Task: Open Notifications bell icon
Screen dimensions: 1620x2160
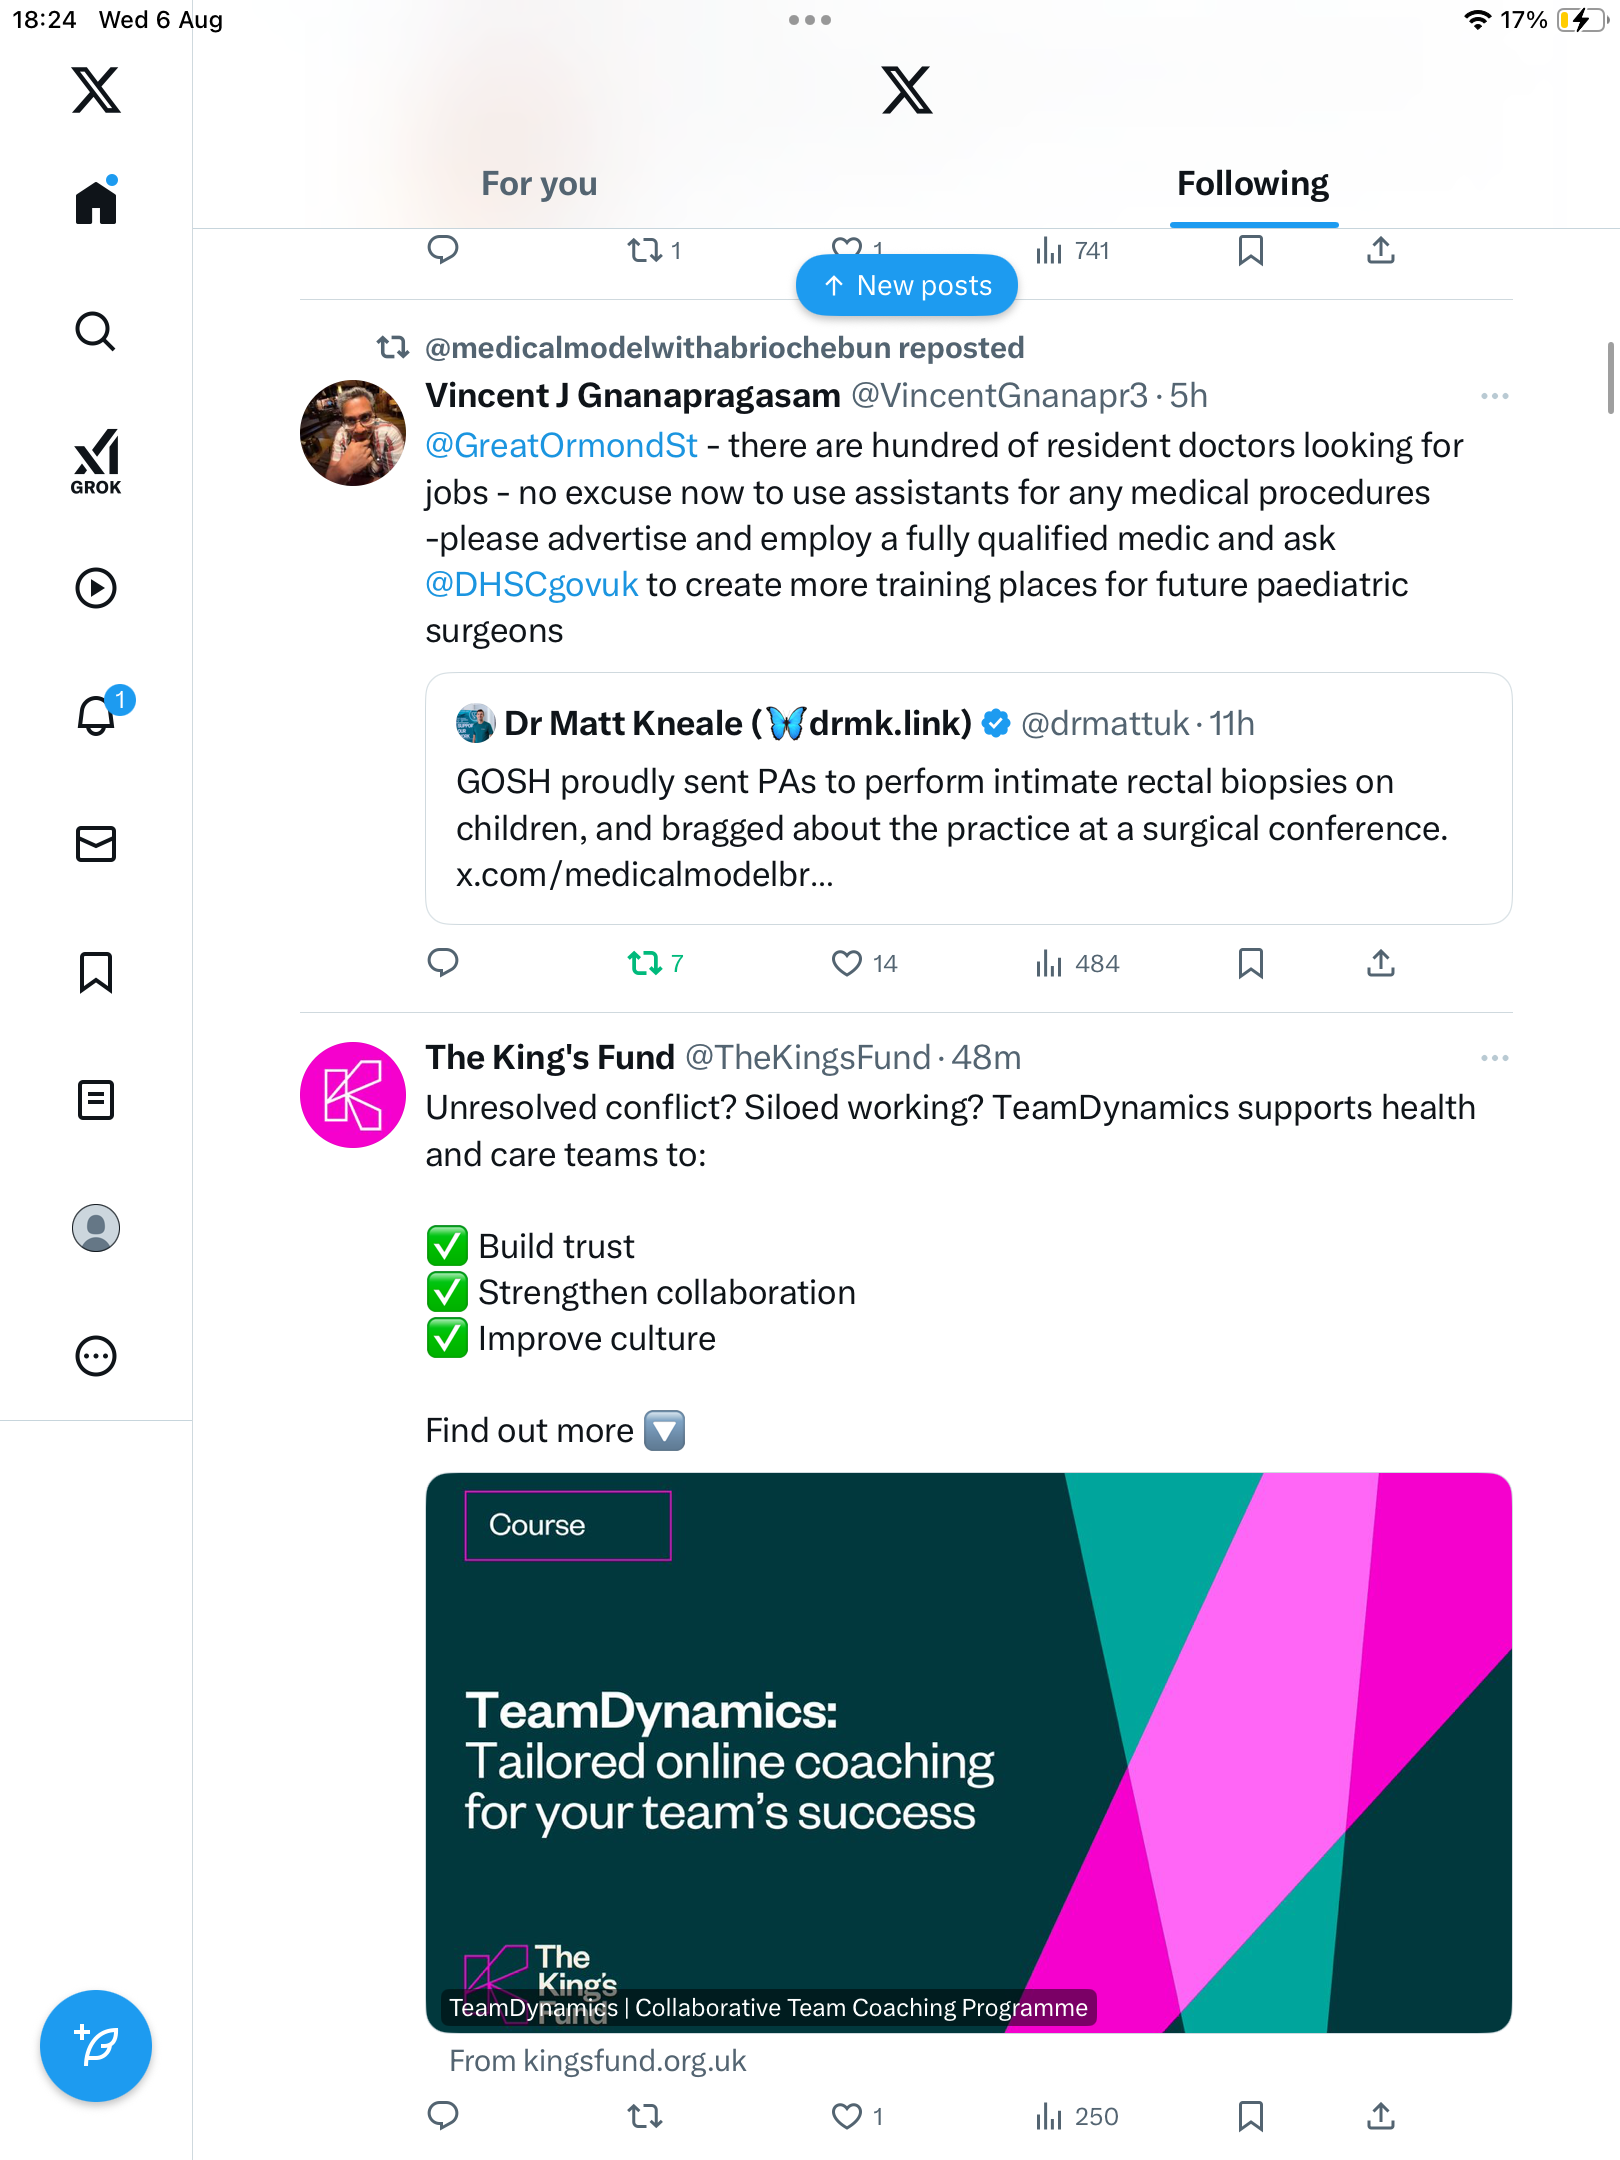Action: [96, 715]
